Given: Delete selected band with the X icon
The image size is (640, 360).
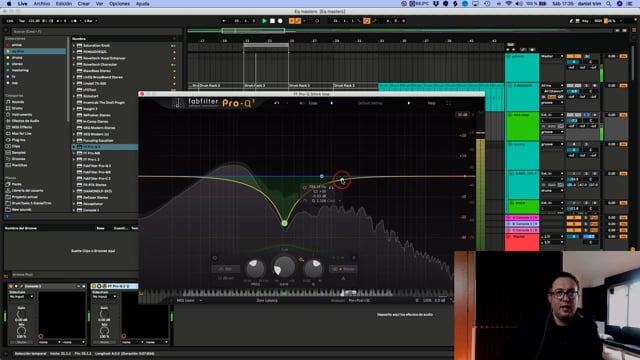Looking at the screenshot, I should (x=353, y=258).
